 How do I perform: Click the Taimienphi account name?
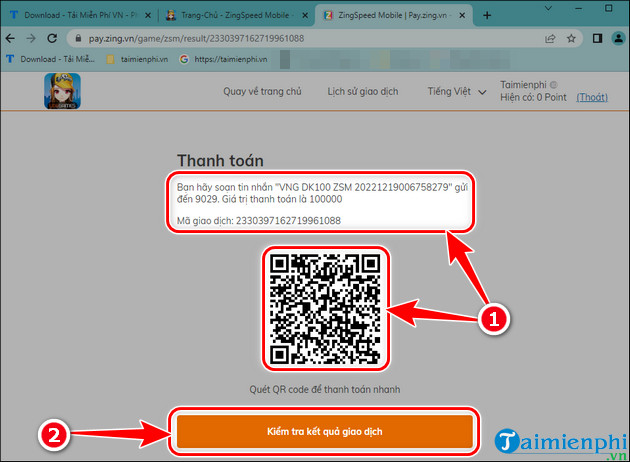pos(523,85)
